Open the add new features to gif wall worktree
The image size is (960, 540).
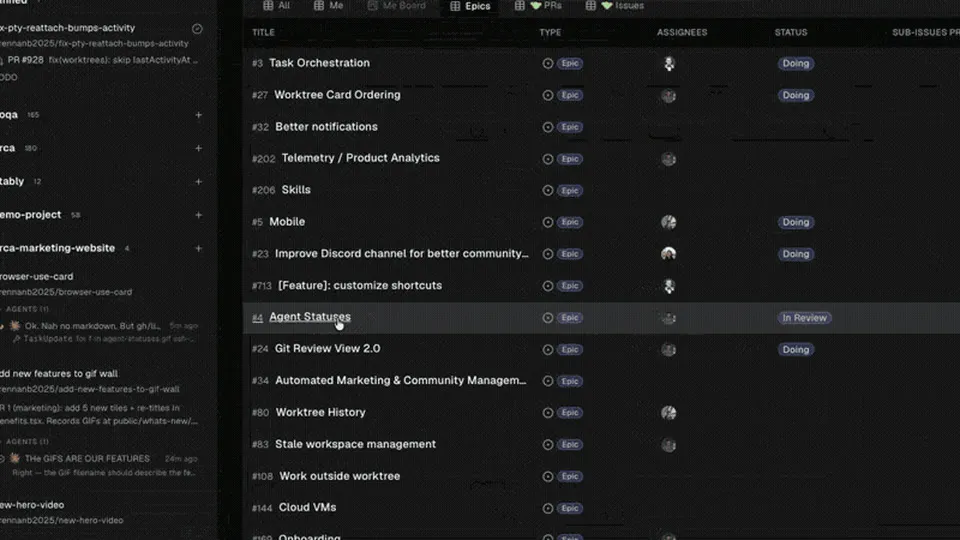point(59,373)
